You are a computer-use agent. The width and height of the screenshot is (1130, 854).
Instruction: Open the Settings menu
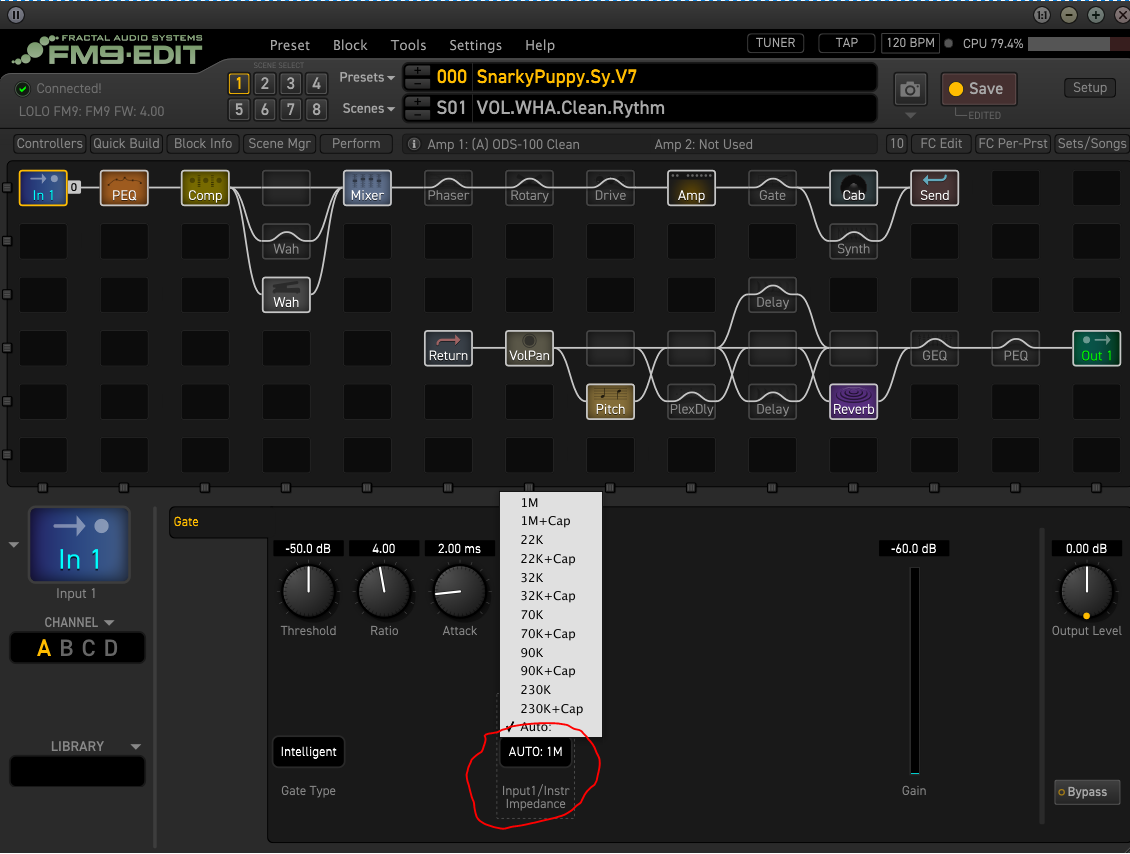click(476, 45)
